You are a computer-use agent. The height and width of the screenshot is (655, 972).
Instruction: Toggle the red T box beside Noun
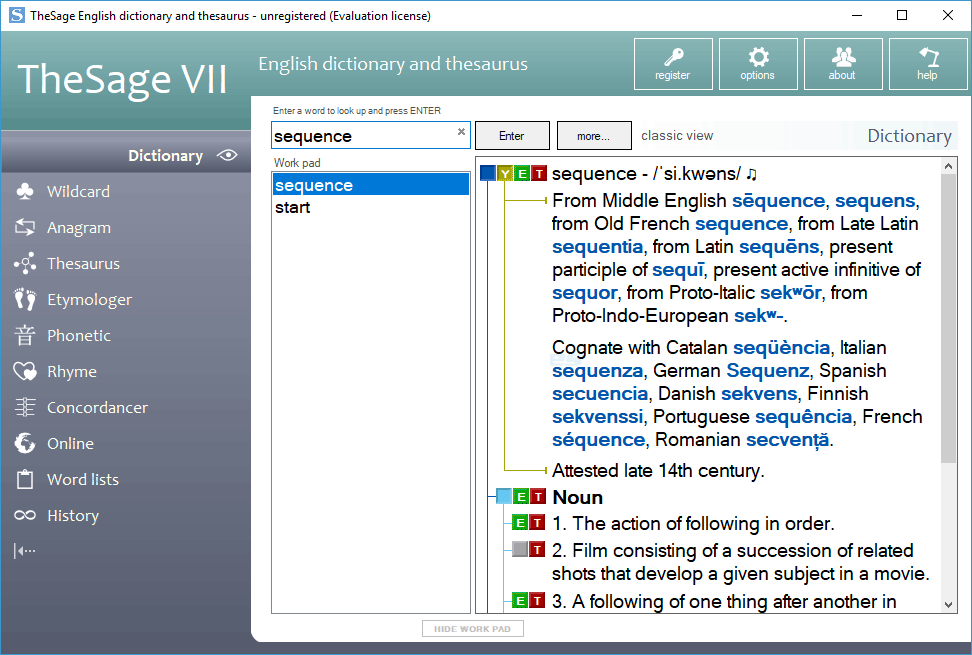click(x=538, y=497)
